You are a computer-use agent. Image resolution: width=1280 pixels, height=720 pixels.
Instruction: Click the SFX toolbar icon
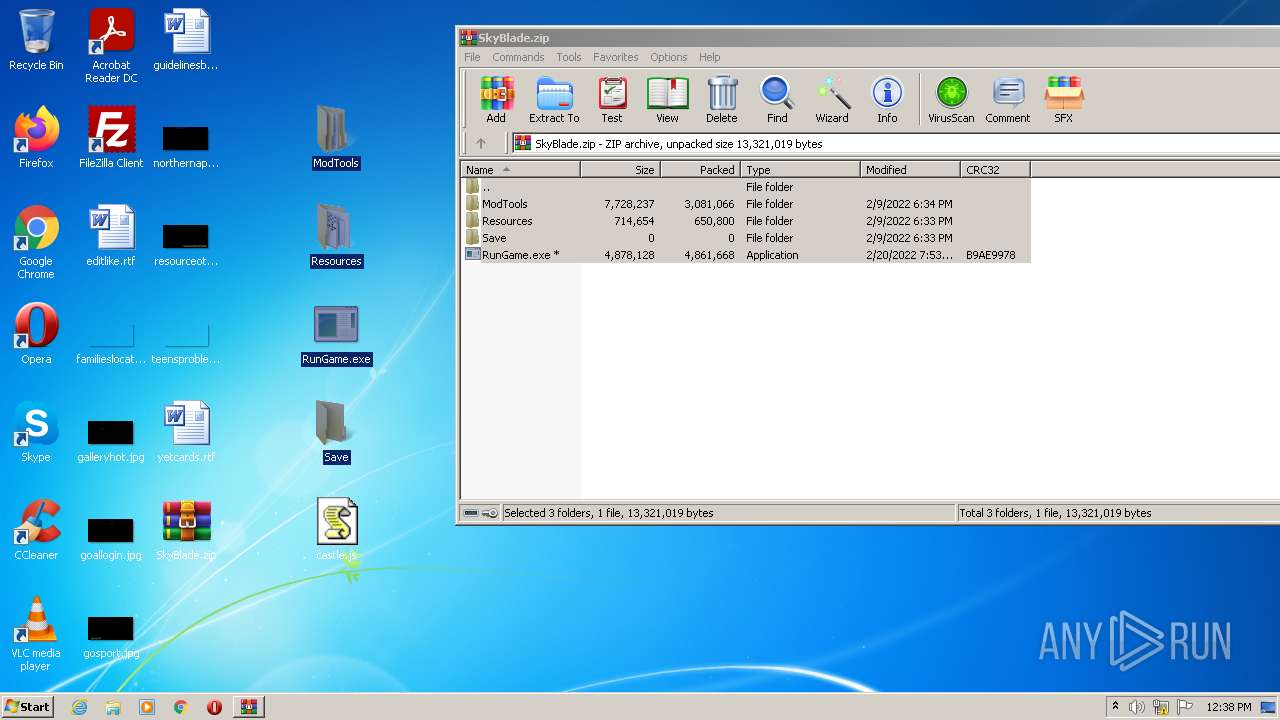[1063, 100]
